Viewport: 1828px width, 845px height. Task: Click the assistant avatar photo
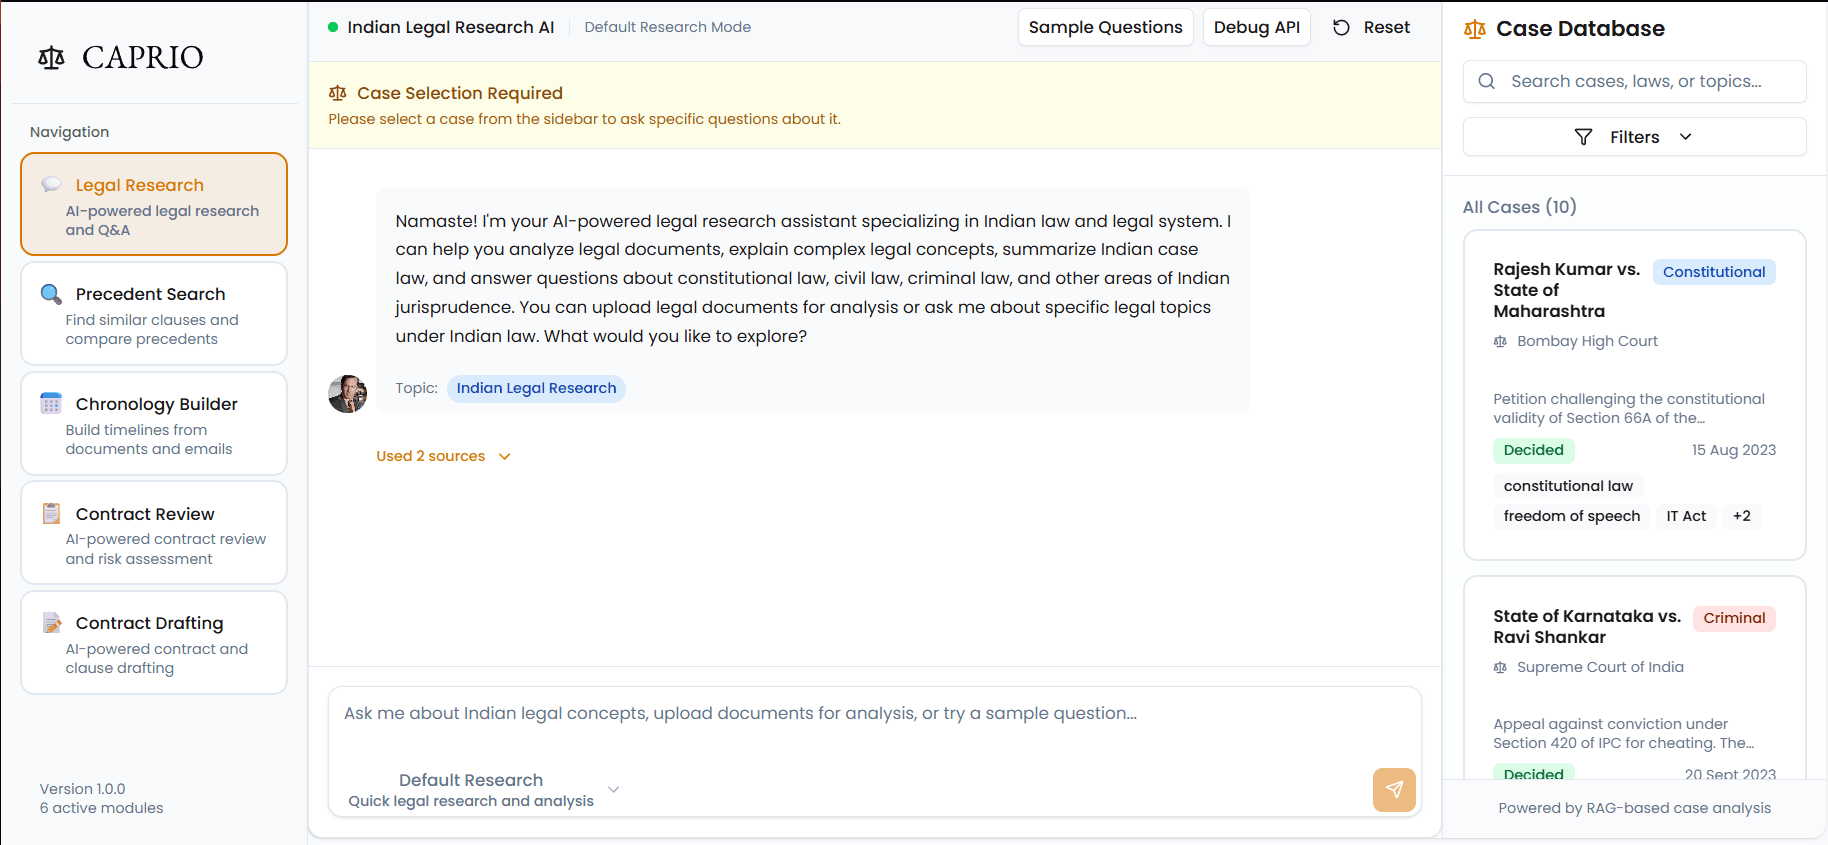[x=347, y=394]
